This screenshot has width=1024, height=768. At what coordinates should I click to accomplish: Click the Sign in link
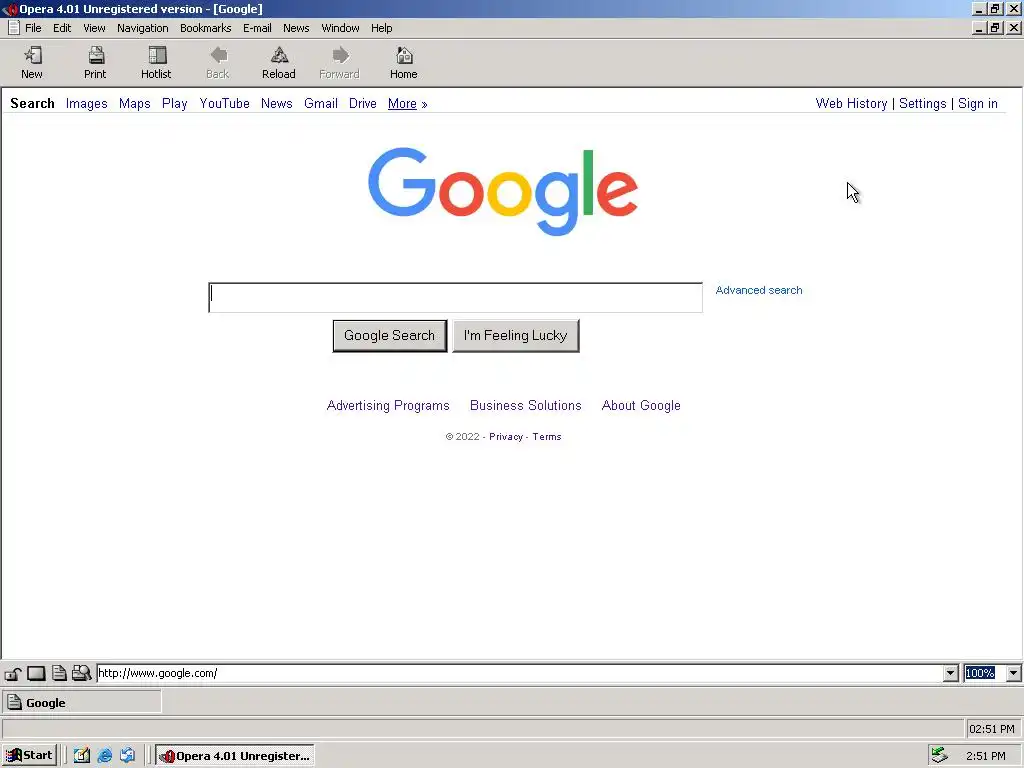pos(978,104)
